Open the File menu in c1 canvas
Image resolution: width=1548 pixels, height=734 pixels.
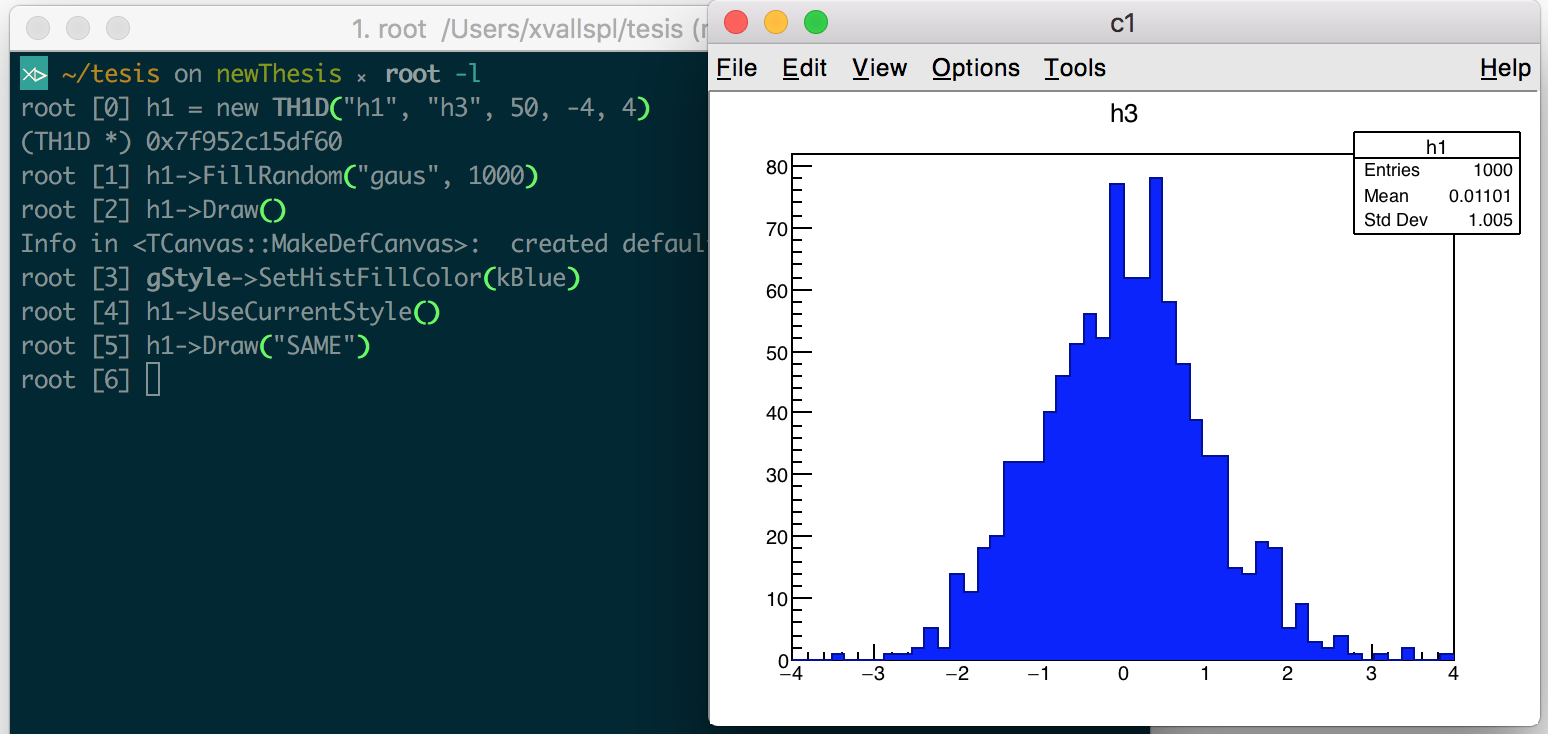737,68
